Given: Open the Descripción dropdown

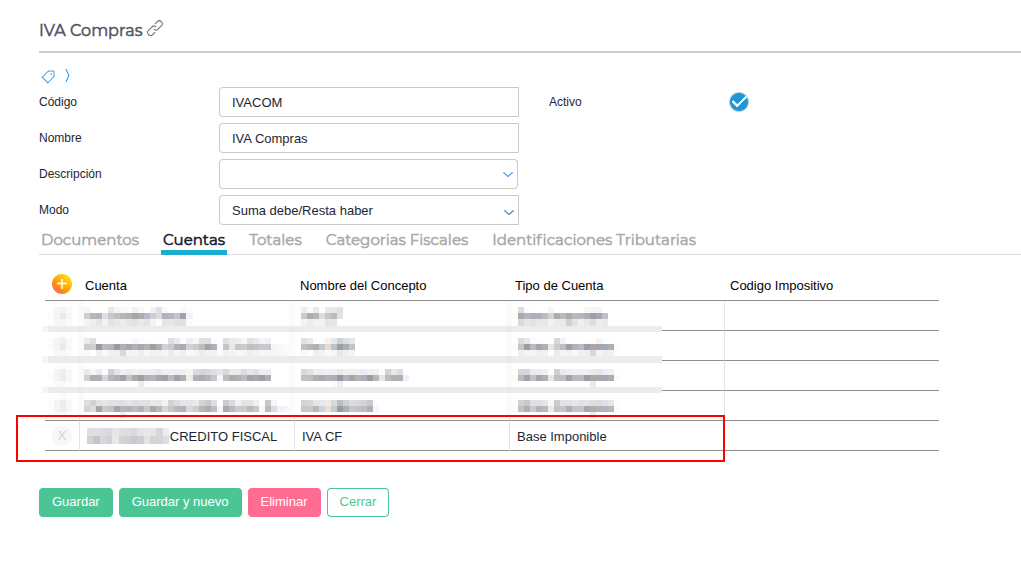Looking at the screenshot, I should pyautogui.click(x=368, y=174).
